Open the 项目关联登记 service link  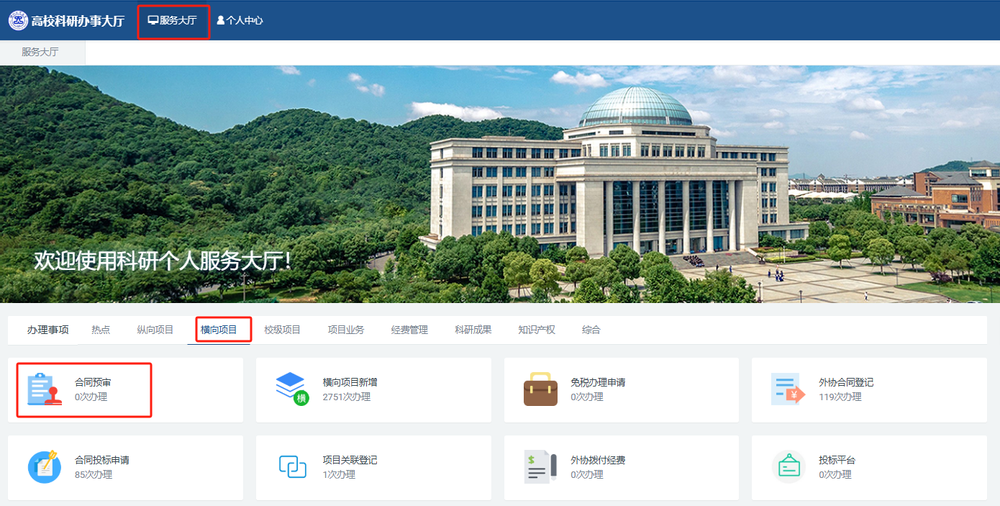350,460
